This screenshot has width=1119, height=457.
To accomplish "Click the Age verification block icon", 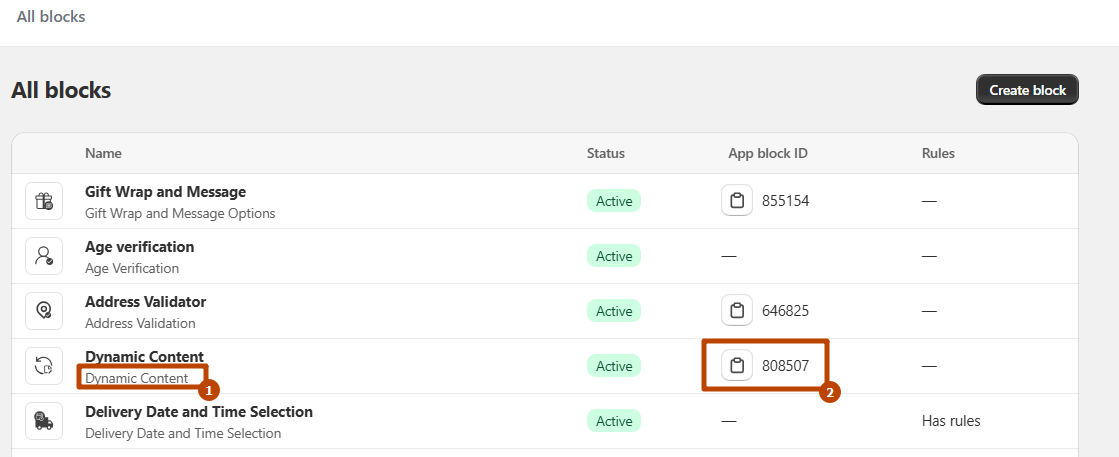I will (44, 256).
